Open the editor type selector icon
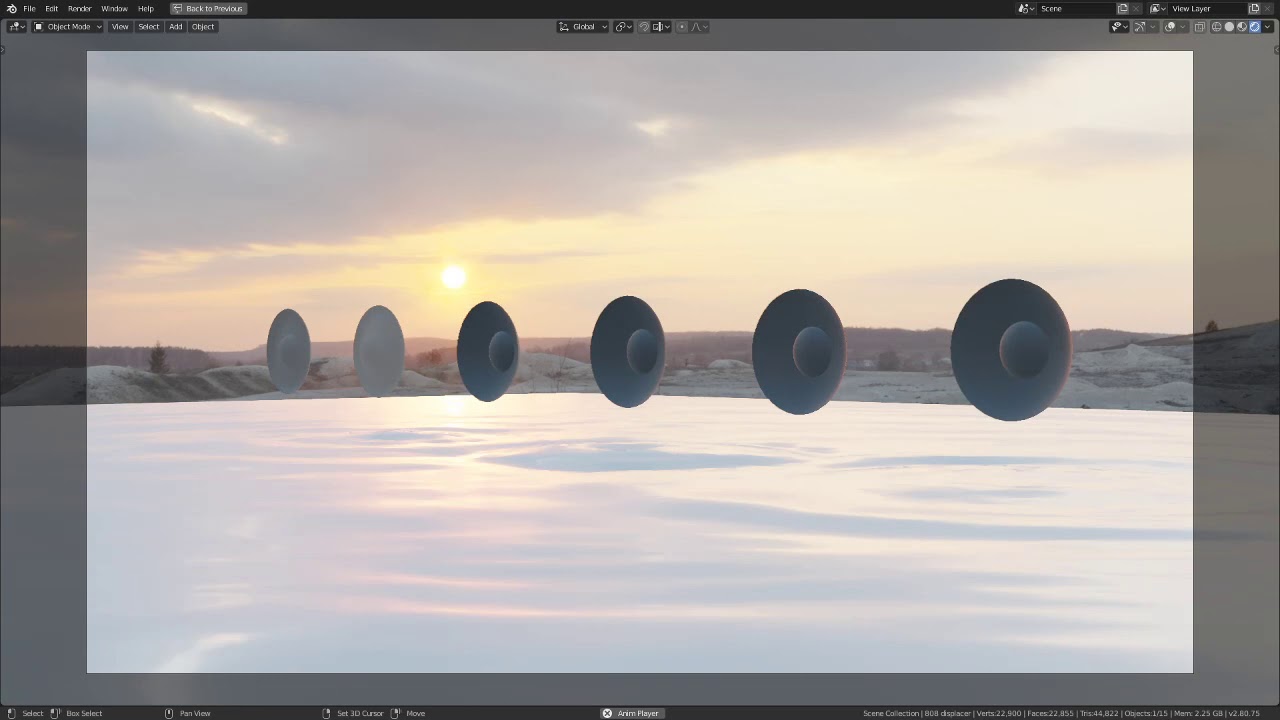The image size is (1280, 720). (x=16, y=26)
